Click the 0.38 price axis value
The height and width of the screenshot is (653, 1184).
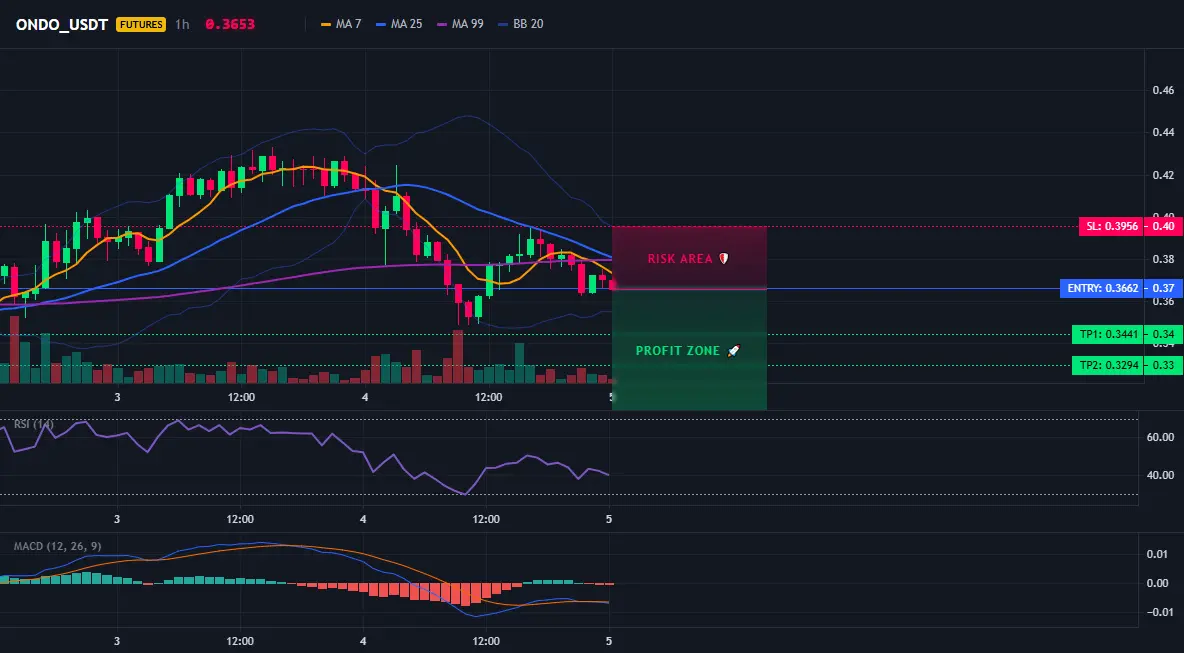[1163, 259]
